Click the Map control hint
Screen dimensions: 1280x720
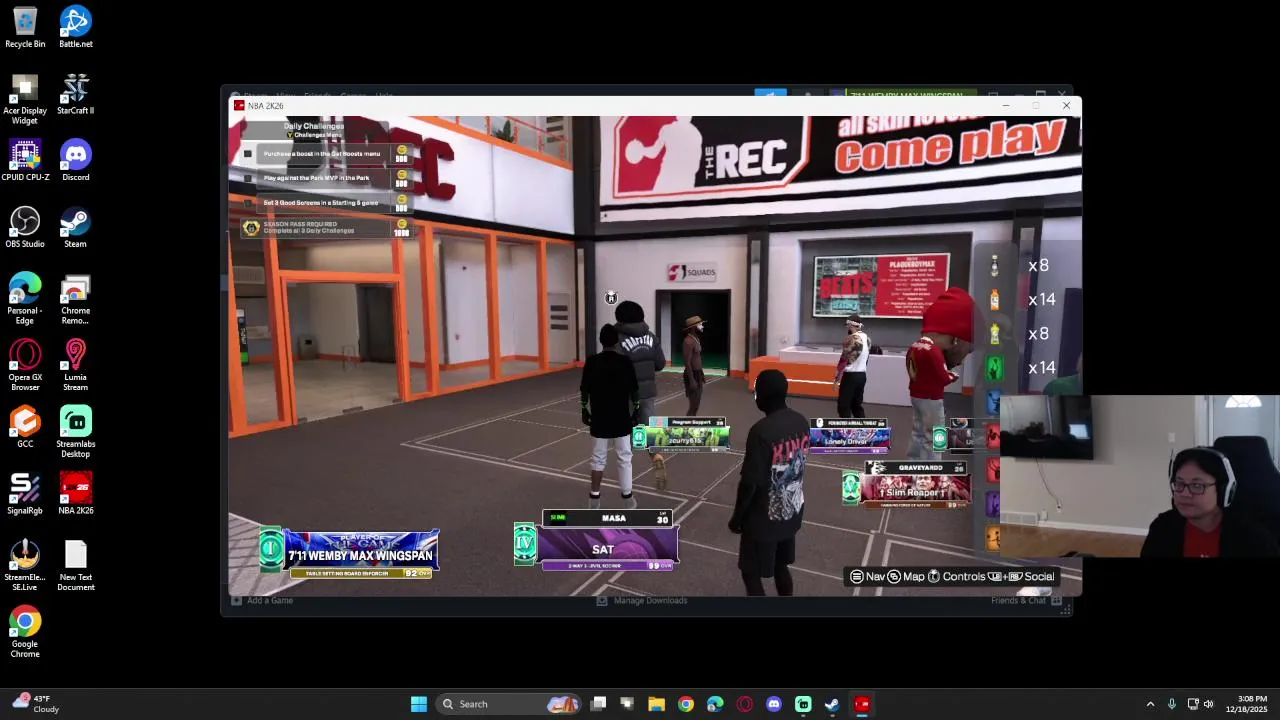coord(906,577)
